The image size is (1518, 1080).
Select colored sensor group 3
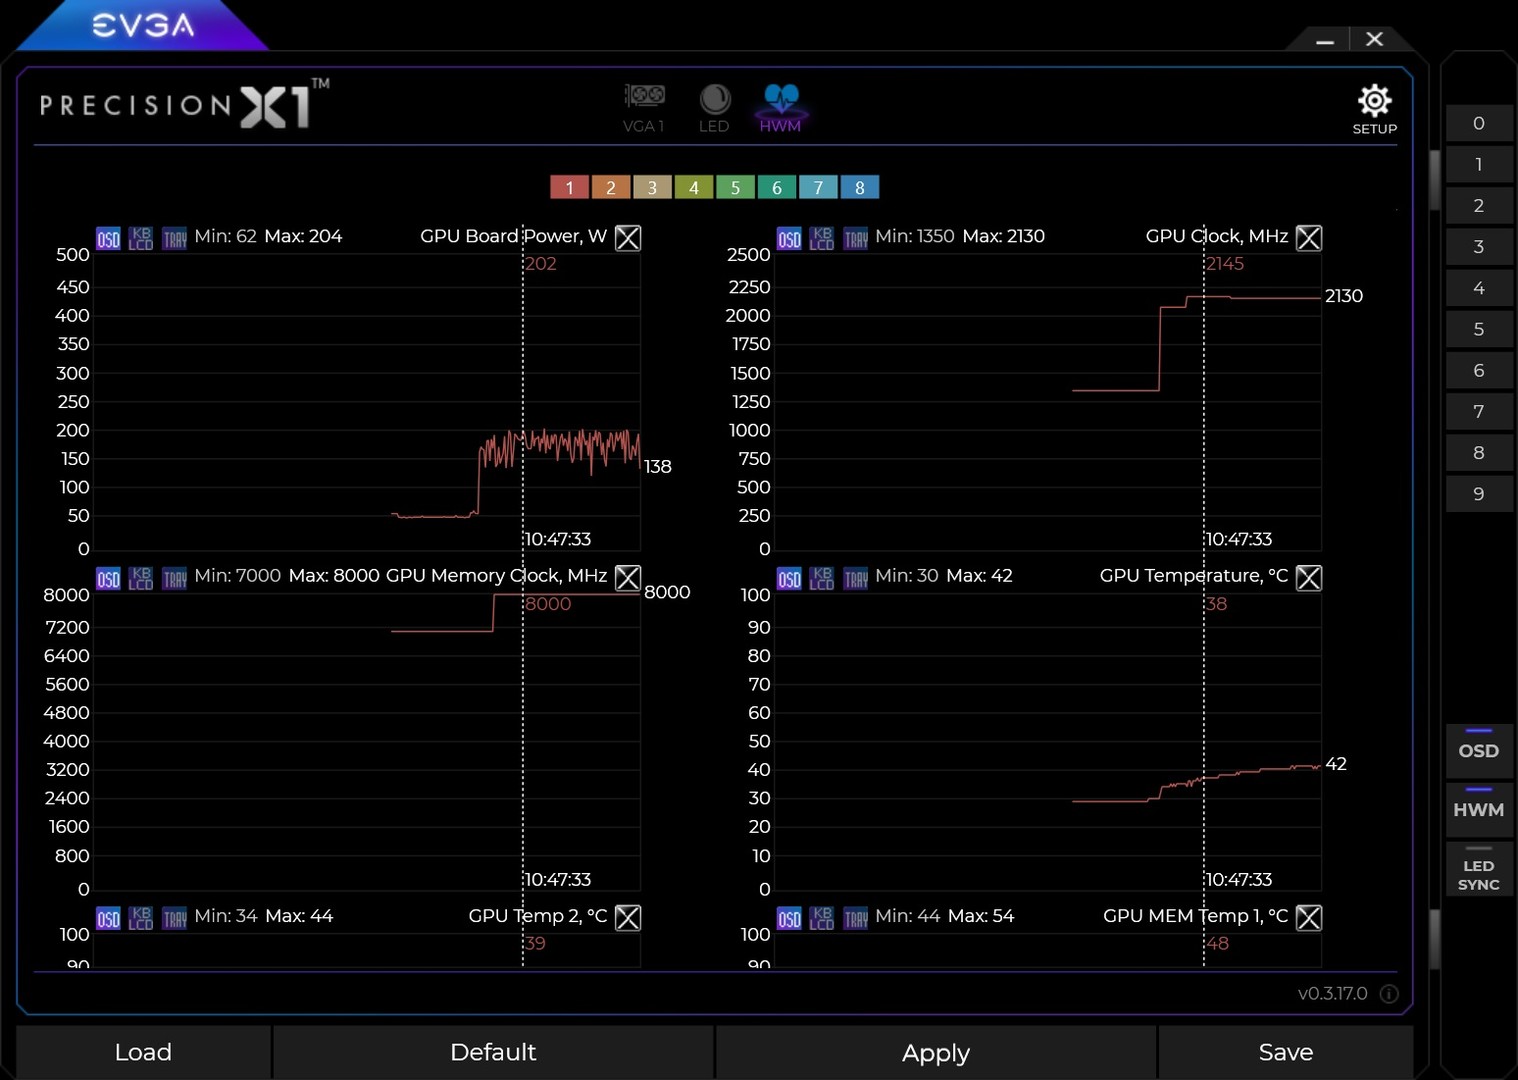[x=652, y=187]
